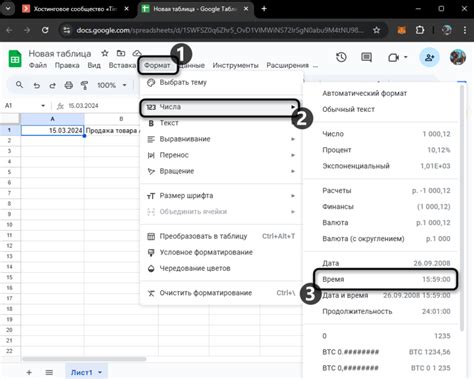Image resolution: width=474 pixels, height=379 pixels.
Task: Select Обычный текст format
Action: (x=382, y=109)
